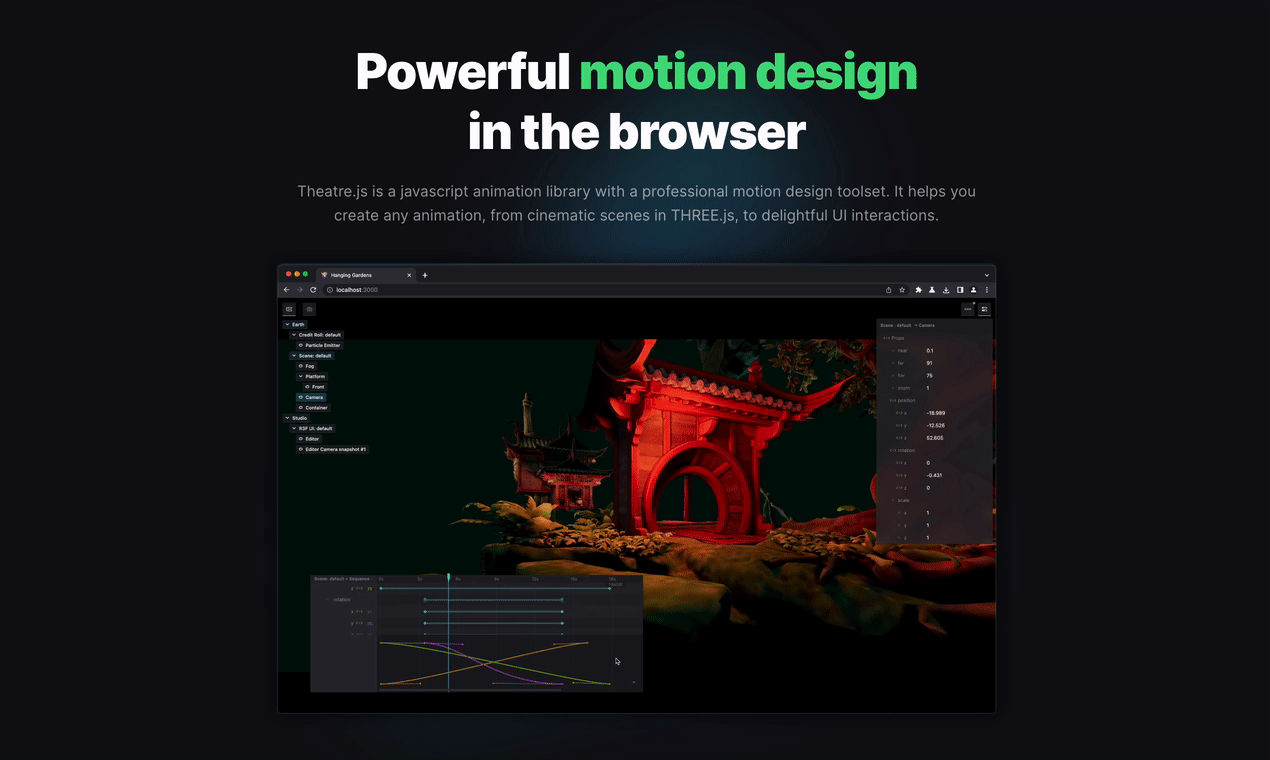
Task: Open browser extensions puzzle icon
Action: tap(918, 290)
